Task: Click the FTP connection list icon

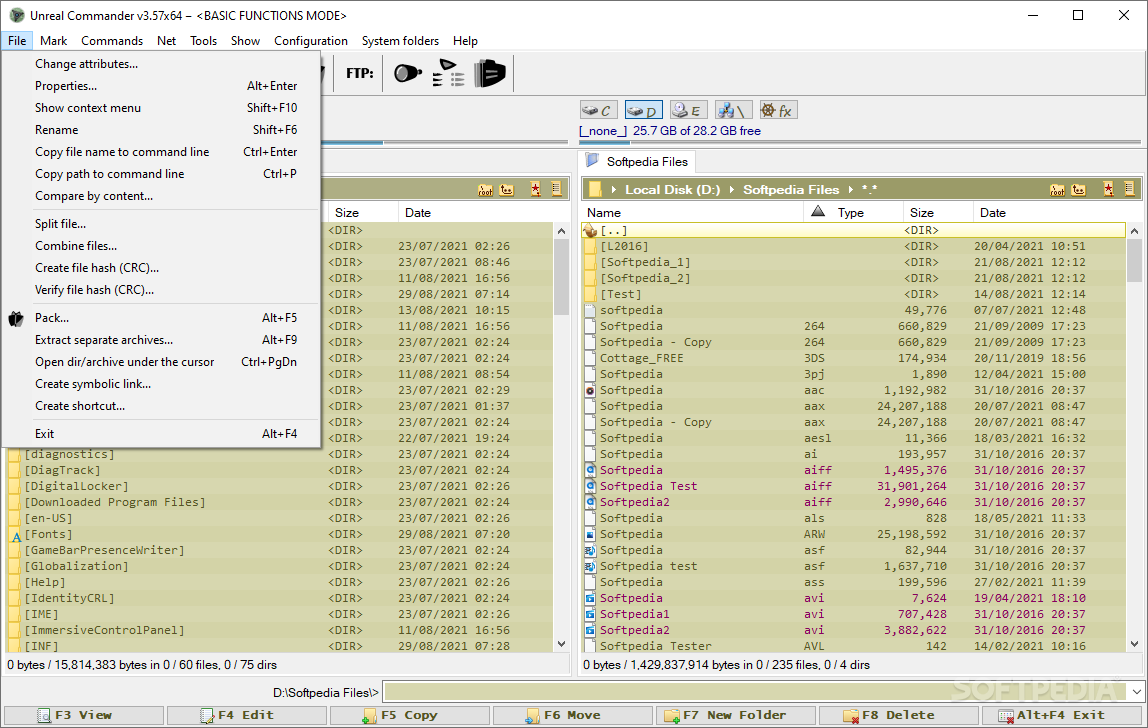Action: pyautogui.click(x=448, y=73)
